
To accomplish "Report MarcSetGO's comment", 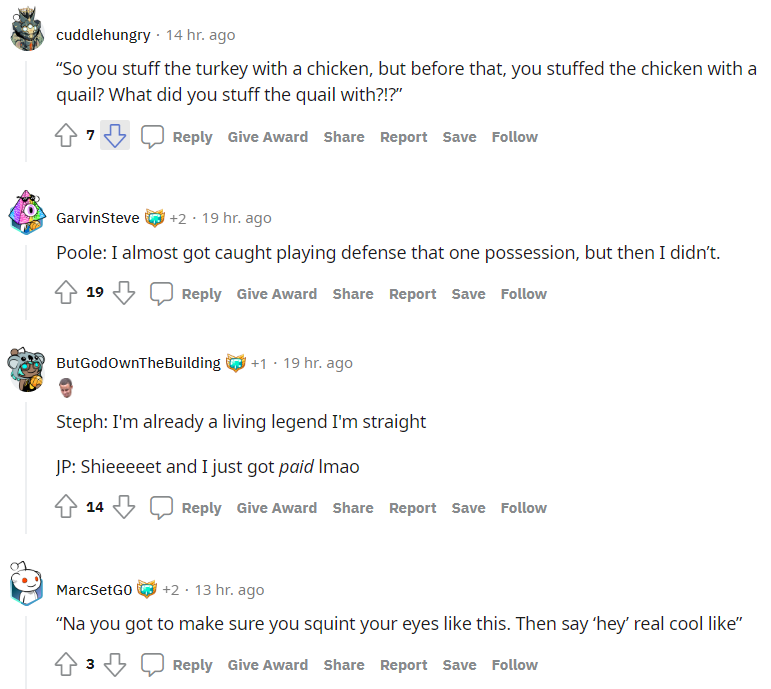I will pos(404,665).
